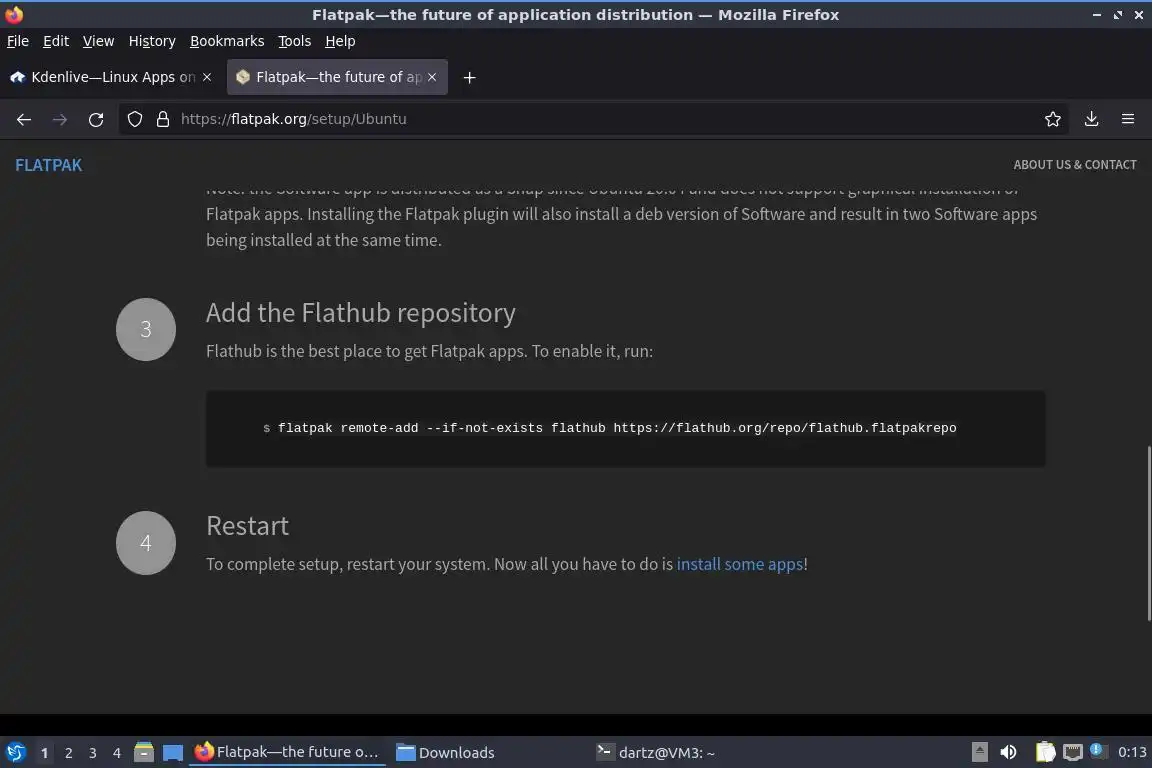This screenshot has width=1152, height=768.
Task: Switch to workspace 4
Action: point(117,753)
